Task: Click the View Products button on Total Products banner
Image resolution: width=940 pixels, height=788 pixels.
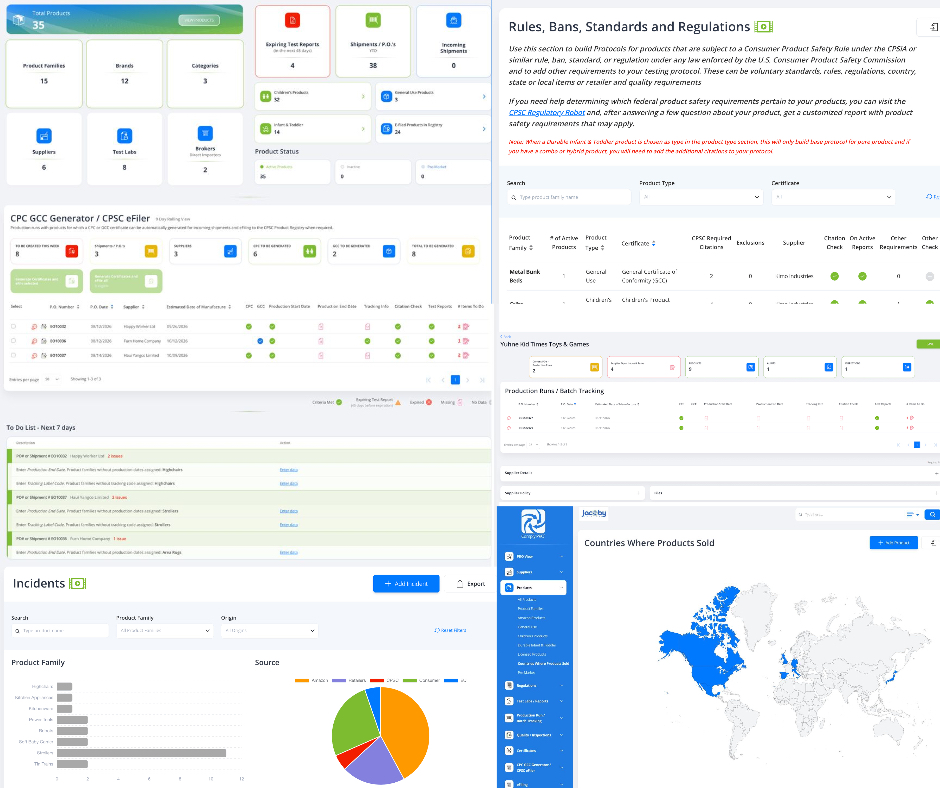Action: pyautogui.click(x=199, y=20)
